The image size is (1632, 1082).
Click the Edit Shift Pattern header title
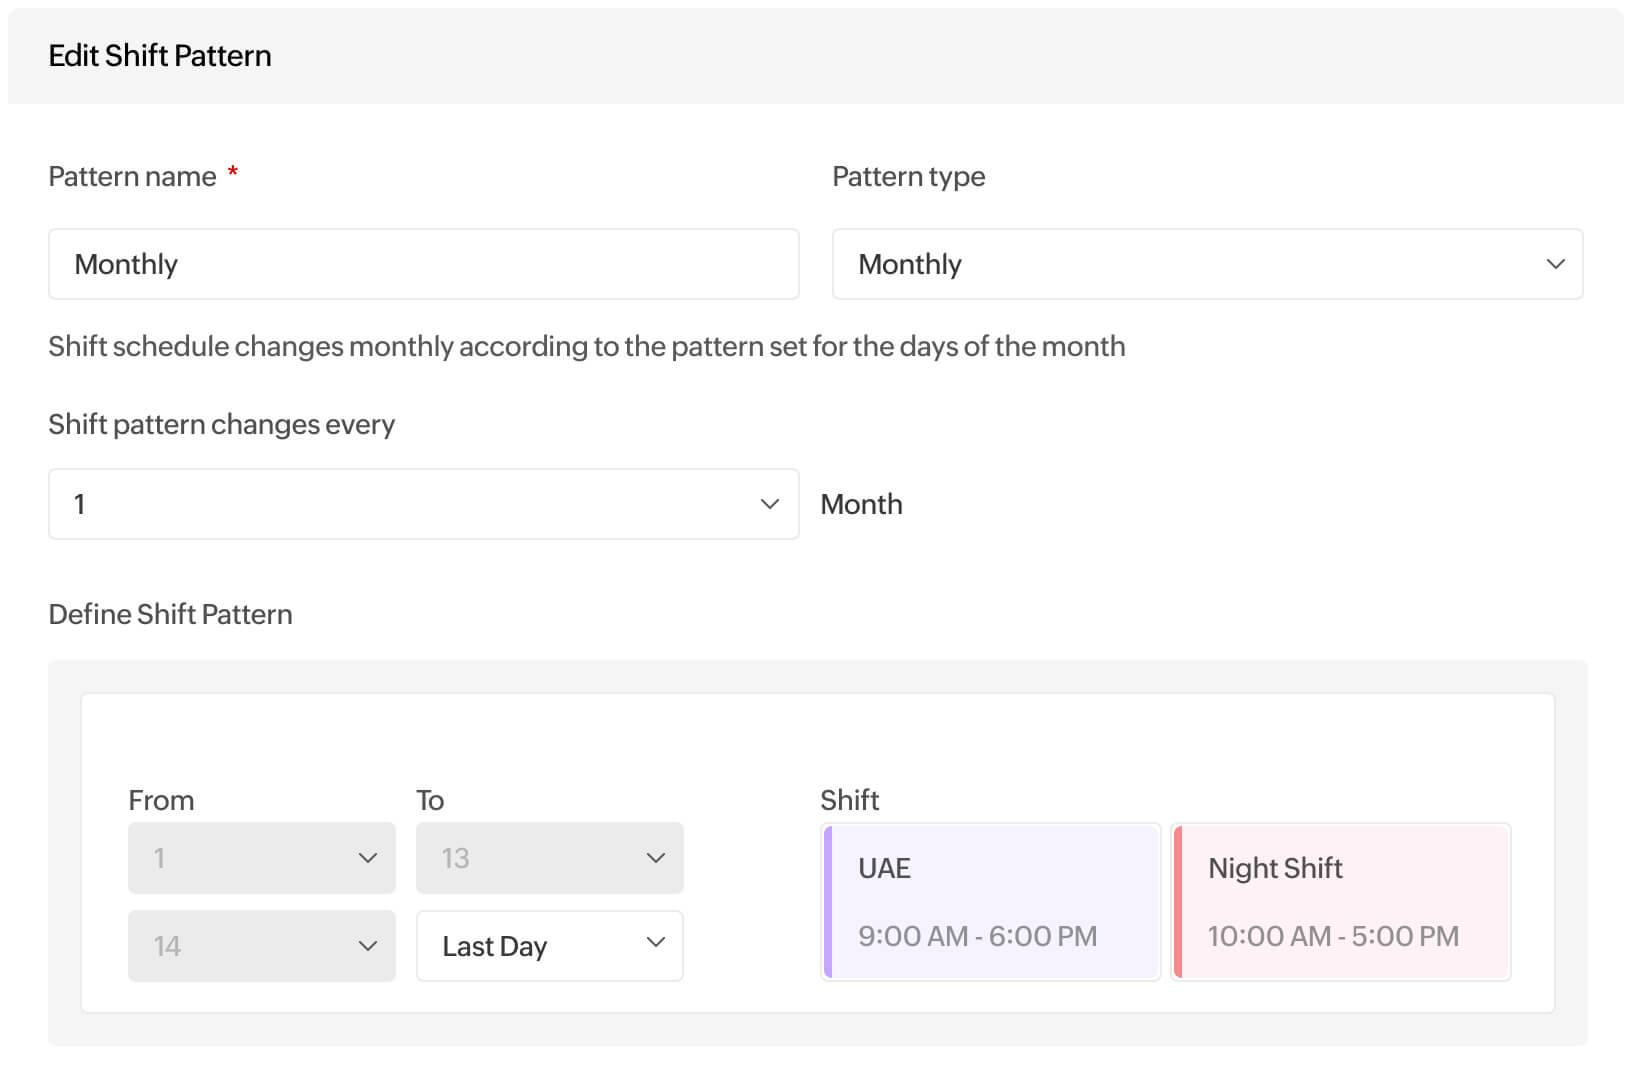(x=160, y=56)
